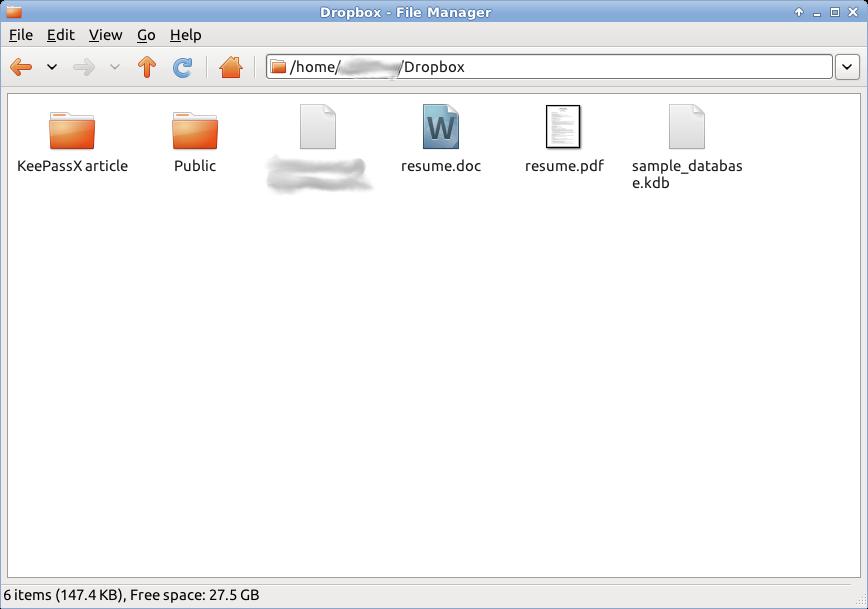Image resolution: width=868 pixels, height=609 pixels.
Task: Shade window with title bar up-arrow
Action: point(798,12)
